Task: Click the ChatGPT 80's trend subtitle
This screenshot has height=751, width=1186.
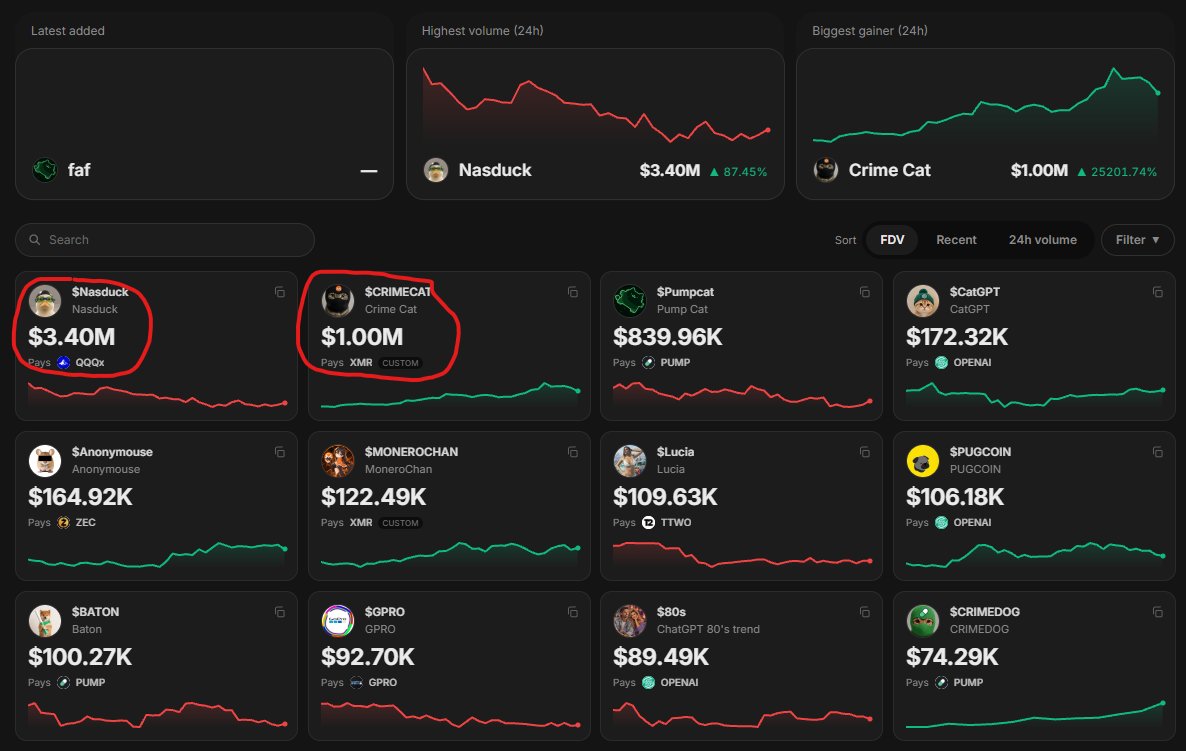Action: pyautogui.click(x=708, y=629)
